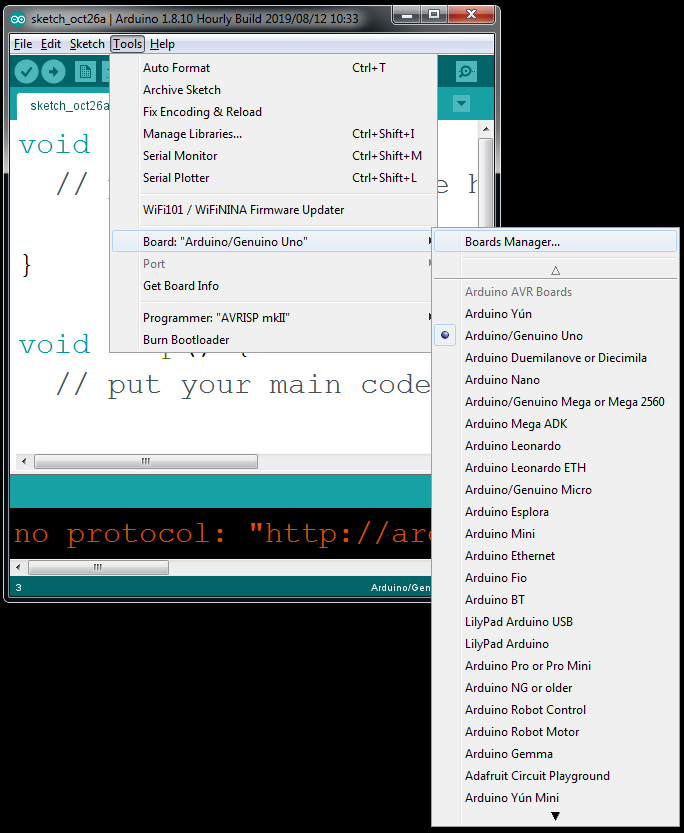Select LilyPad Arduino USB board

tap(557, 622)
